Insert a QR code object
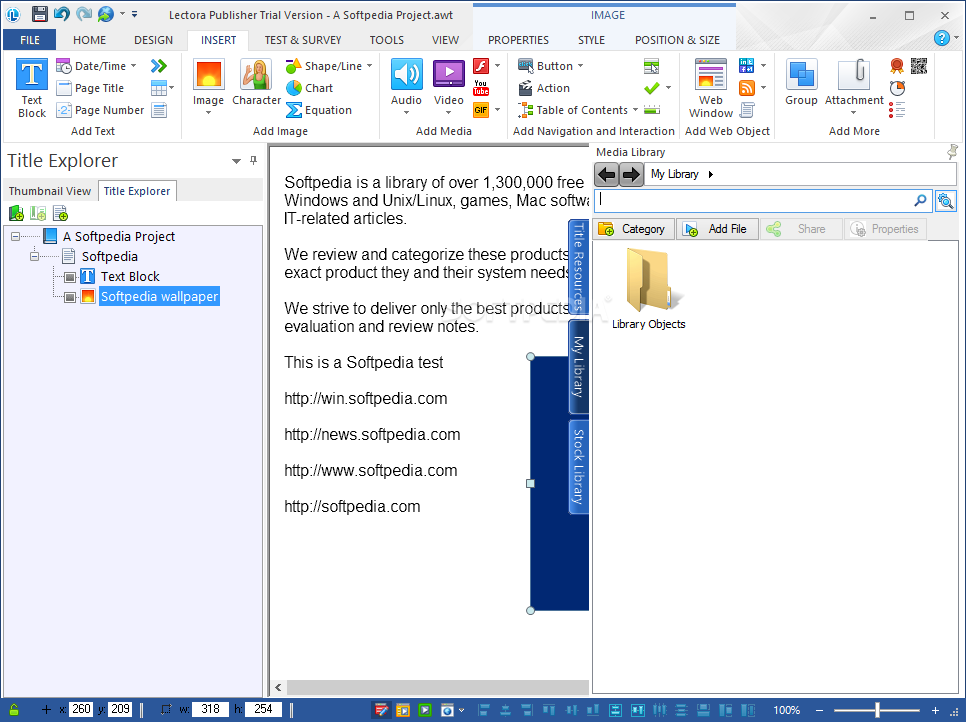 point(919,66)
